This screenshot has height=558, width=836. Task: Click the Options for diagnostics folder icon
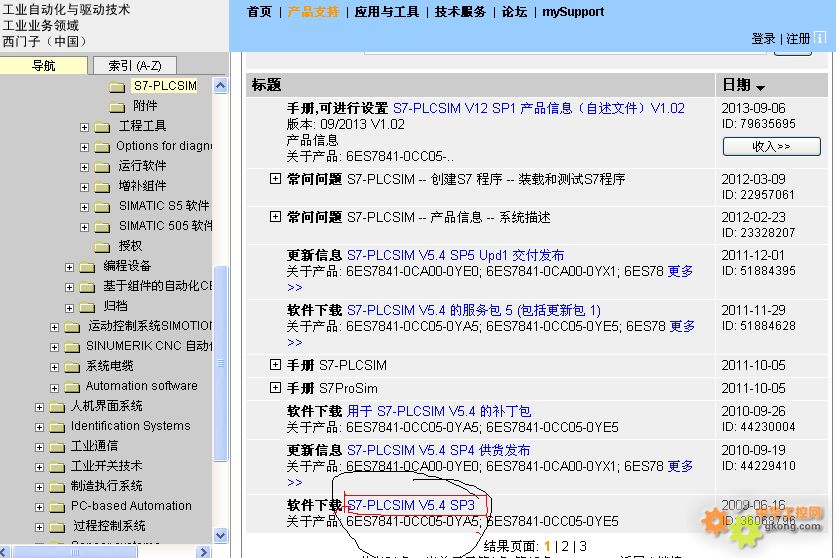102,147
